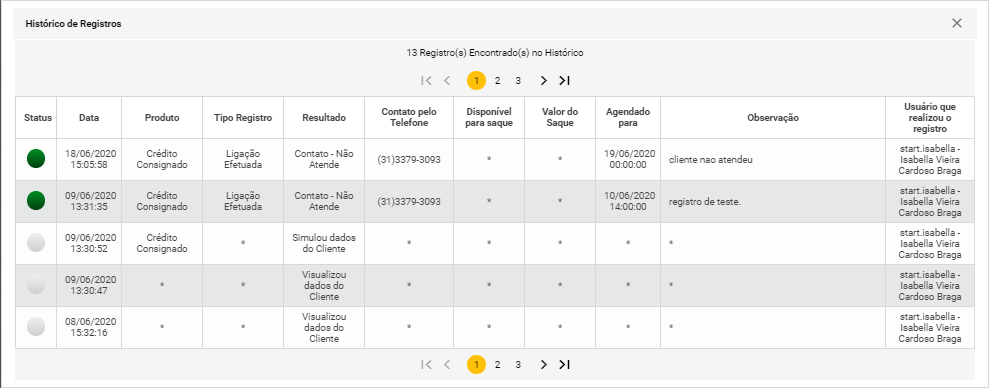Jump to last page in top pagination
Screen dimensions: 989x388
565,81
